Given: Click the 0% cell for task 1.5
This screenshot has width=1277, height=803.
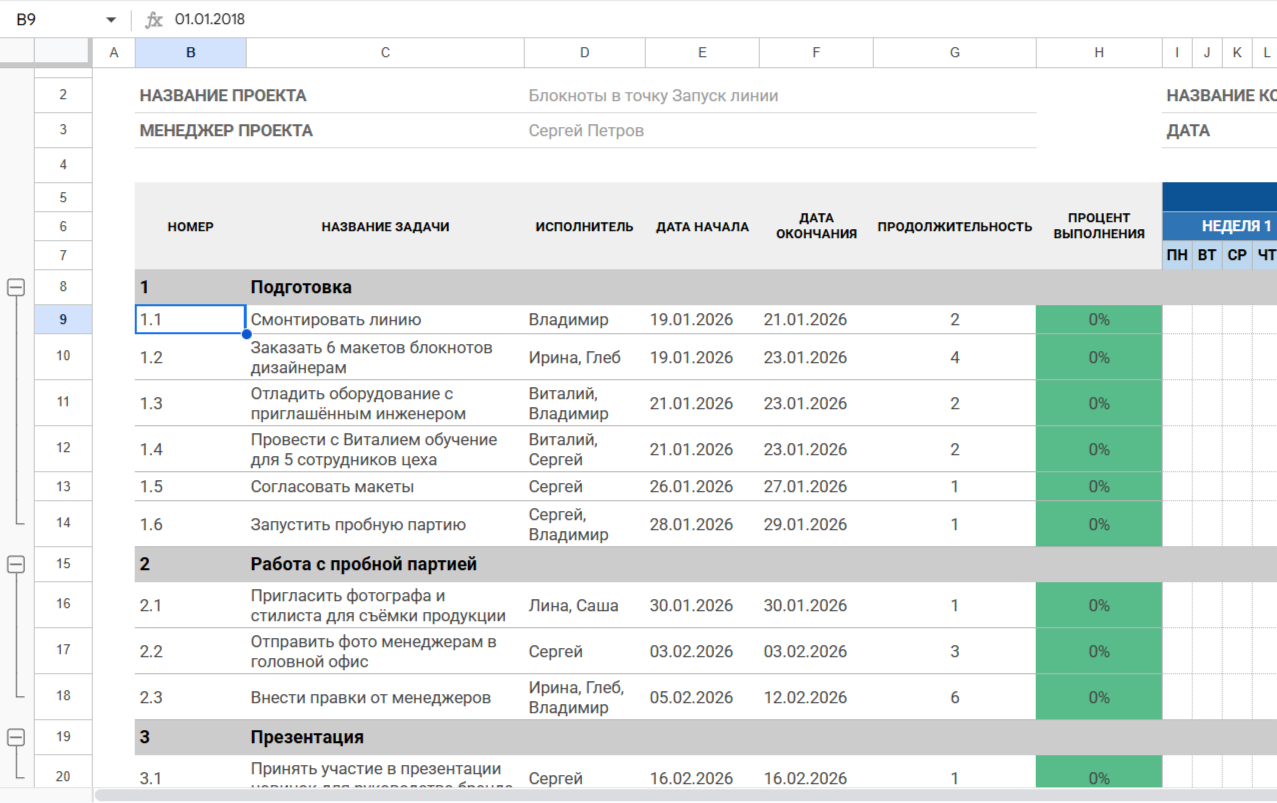Looking at the screenshot, I should tap(1098, 487).
